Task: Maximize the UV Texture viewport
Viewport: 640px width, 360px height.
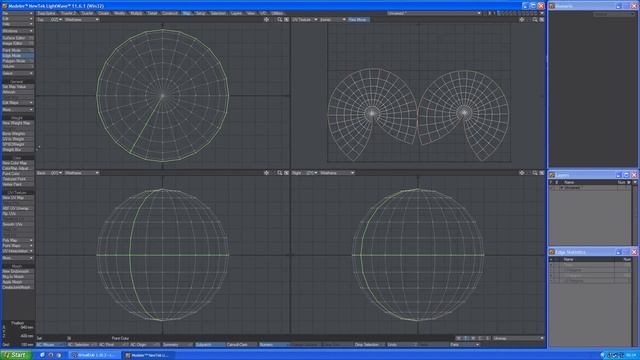Action: [x=542, y=20]
